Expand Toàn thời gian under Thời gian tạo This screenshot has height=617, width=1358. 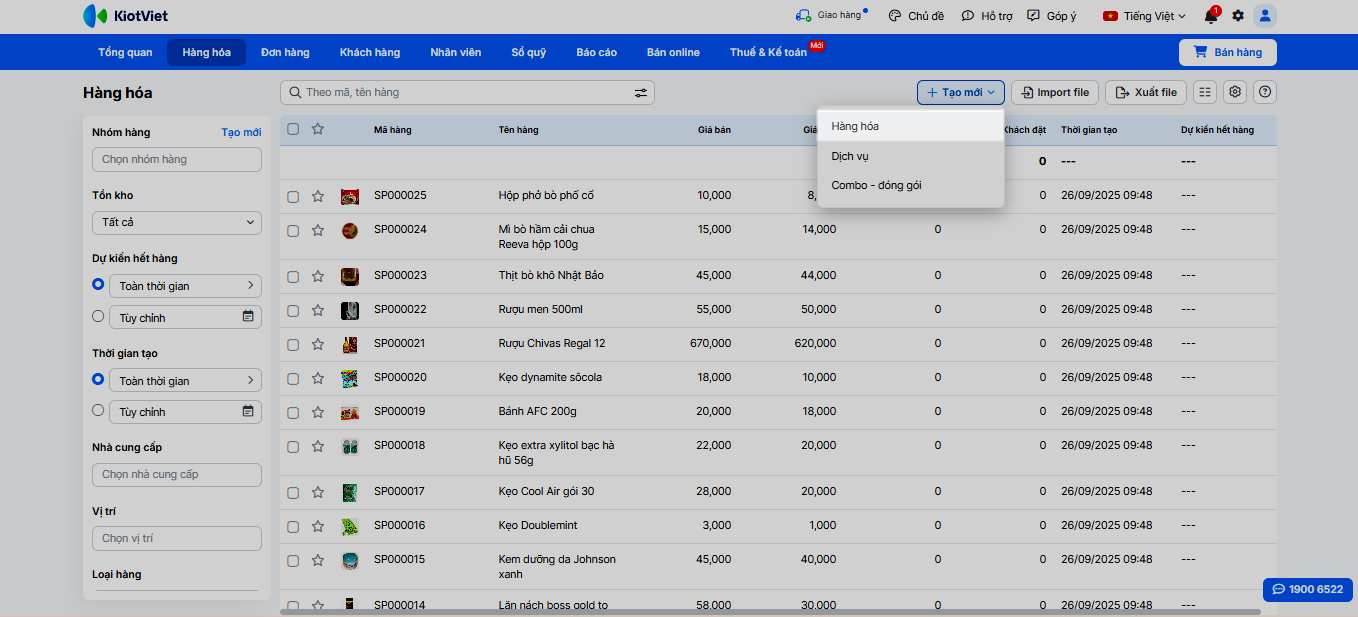tap(185, 381)
